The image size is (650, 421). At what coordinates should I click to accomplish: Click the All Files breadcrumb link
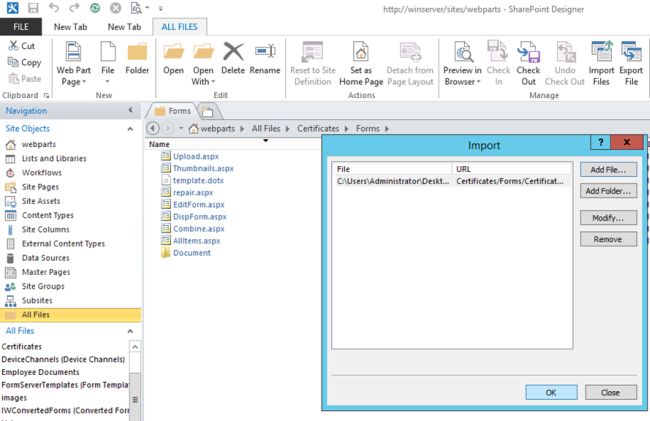click(266, 128)
